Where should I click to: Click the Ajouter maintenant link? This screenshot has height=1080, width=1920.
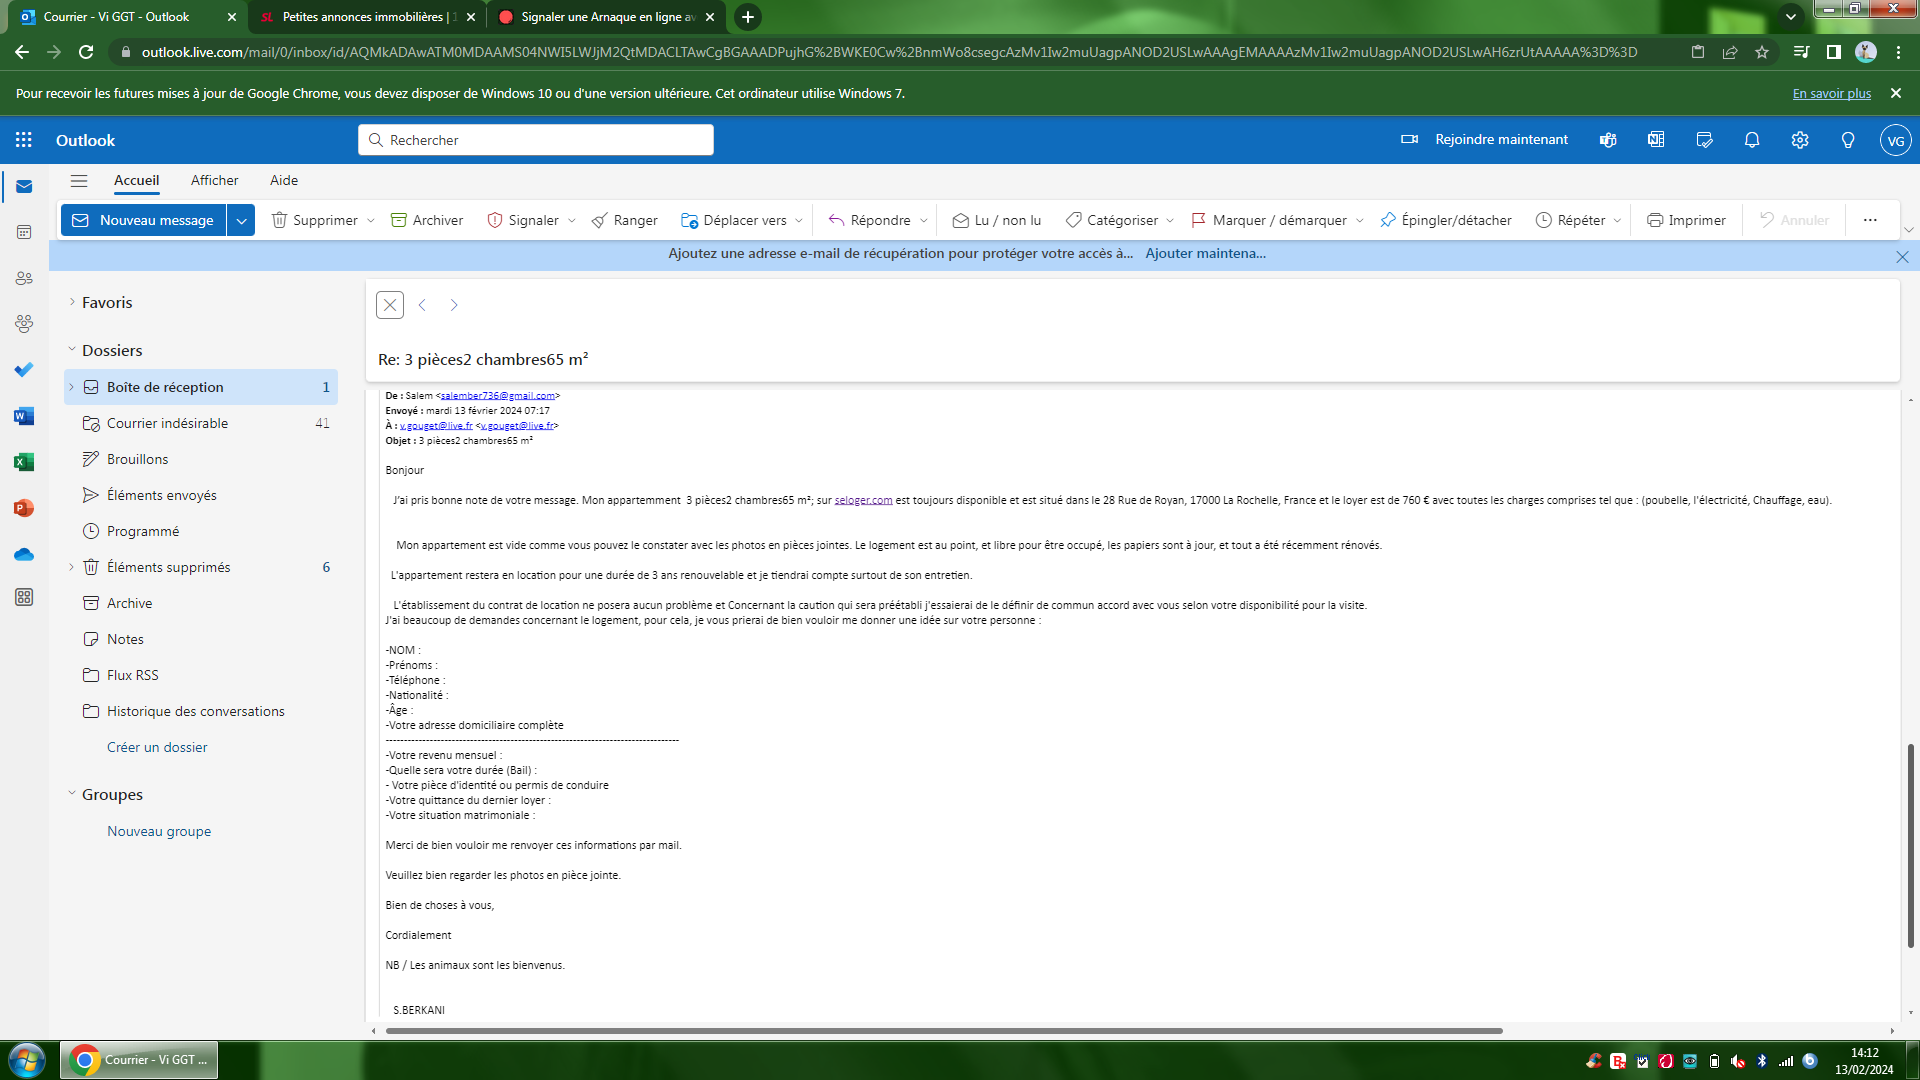point(1205,253)
